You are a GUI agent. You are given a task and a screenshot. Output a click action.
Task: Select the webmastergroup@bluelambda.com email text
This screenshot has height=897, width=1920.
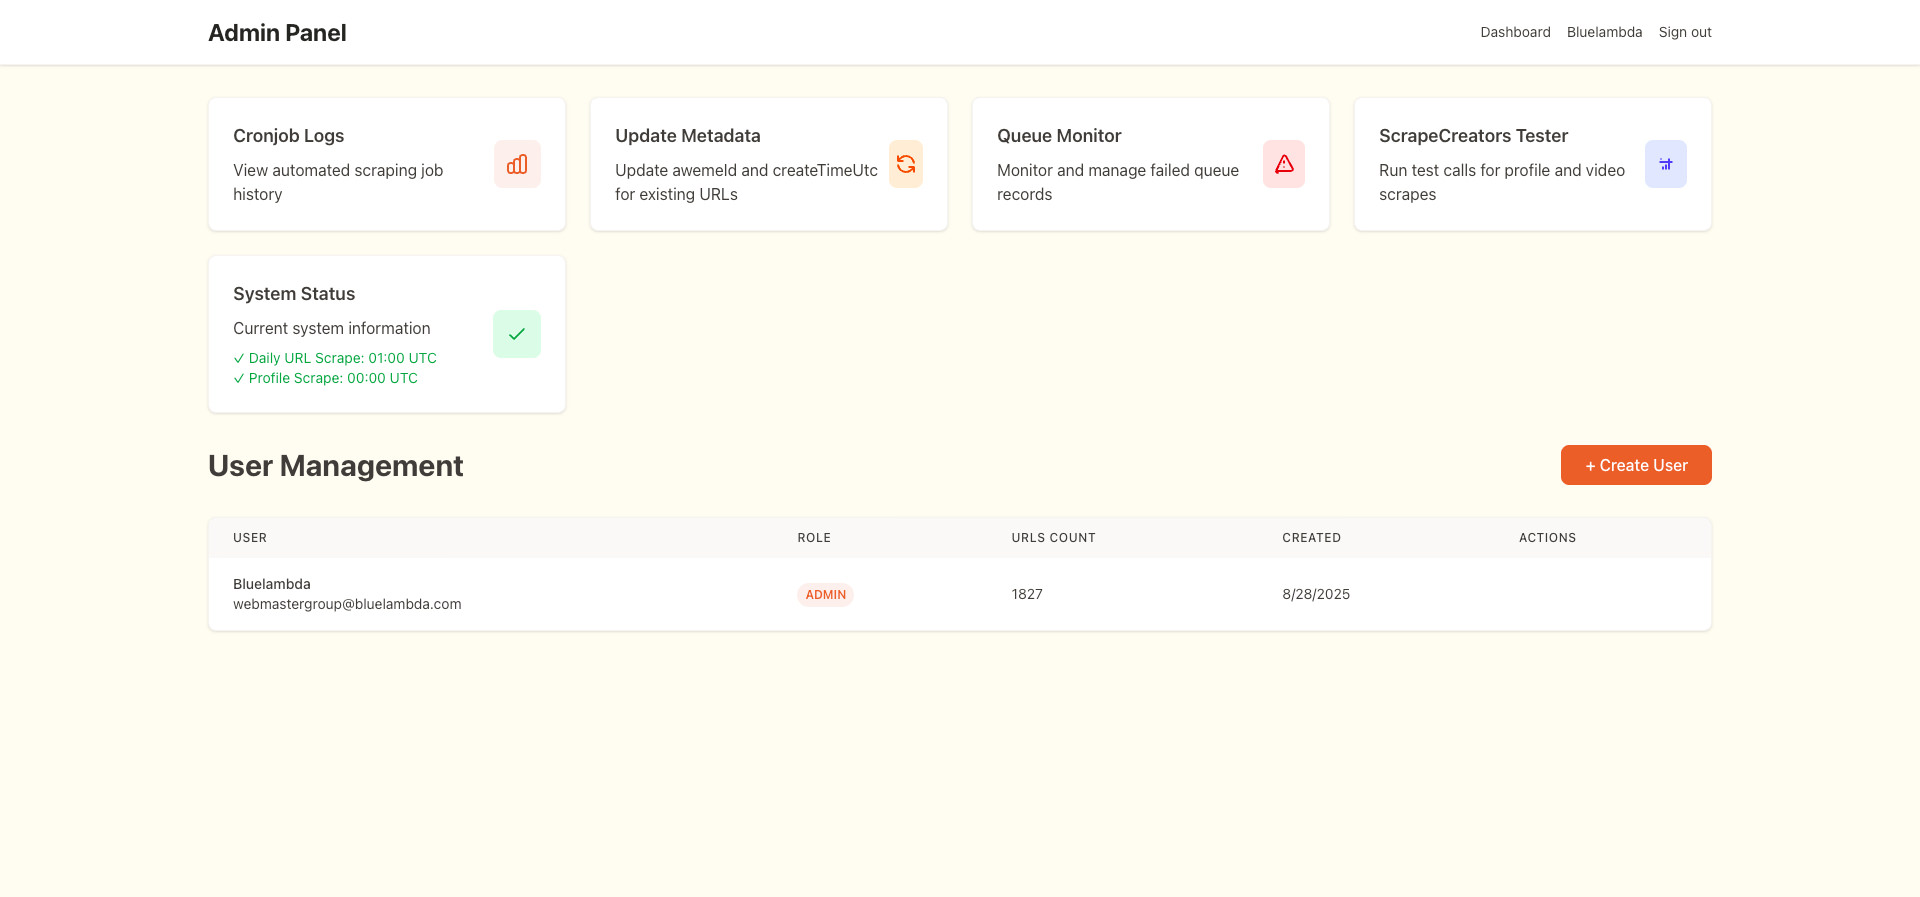click(347, 604)
